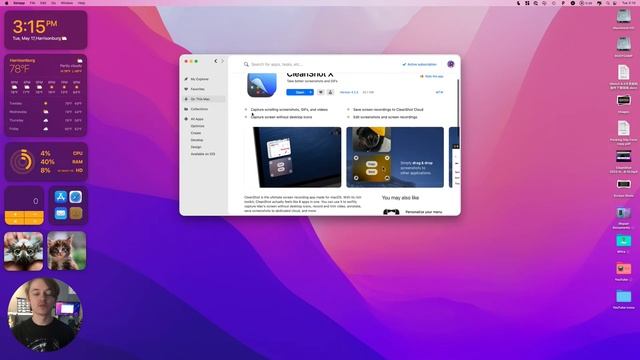Click the folder icon beside Collections
The width and height of the screenshot is (640, 360).
(x=186, y=109)
